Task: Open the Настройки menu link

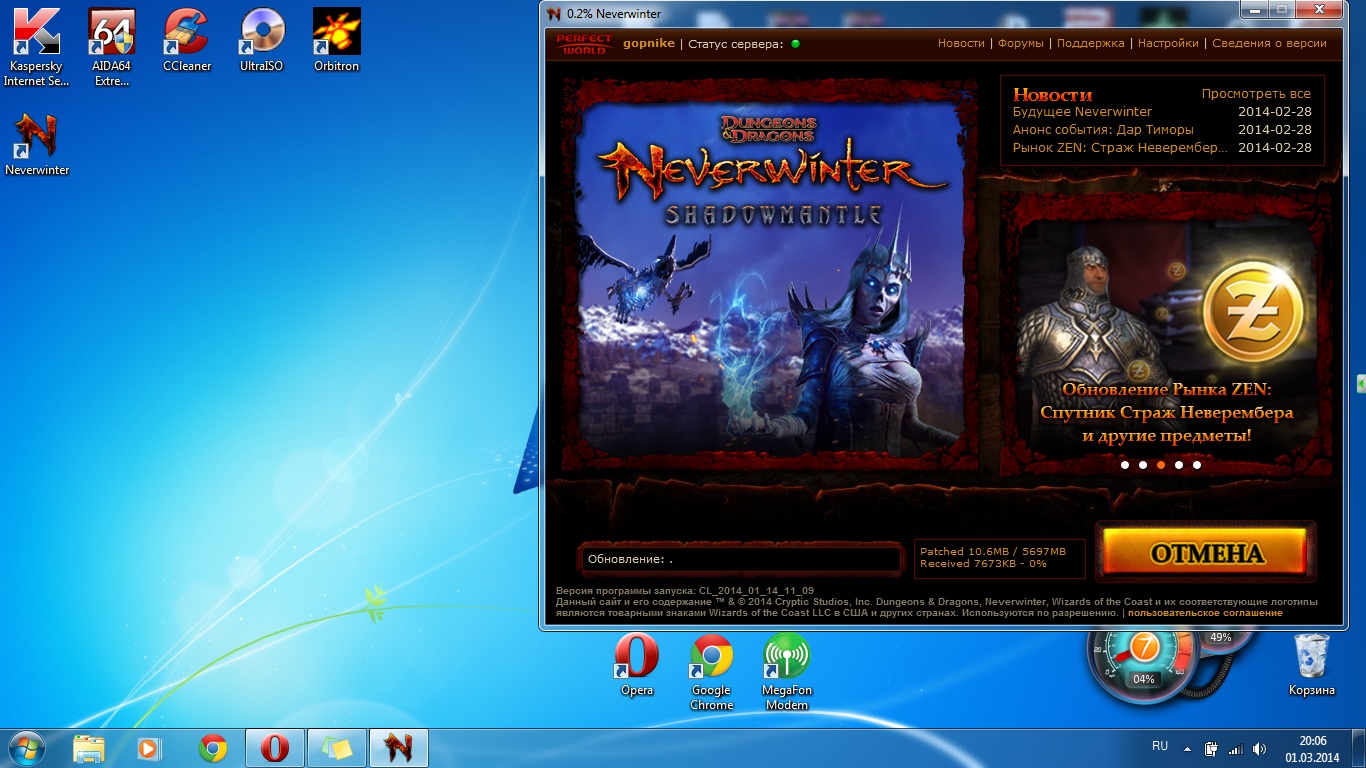Action: pyautogui.click(x=1168, y=44)
